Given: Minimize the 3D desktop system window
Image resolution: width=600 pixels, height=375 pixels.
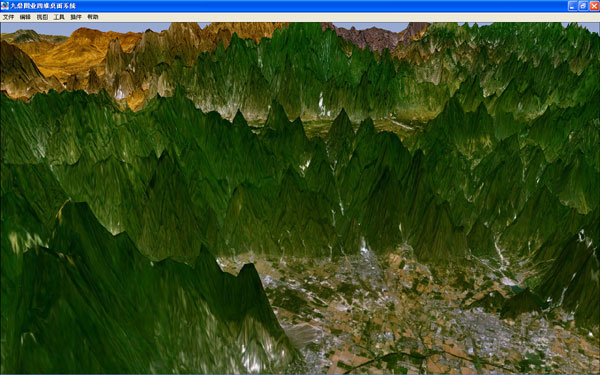Looking at the screenshot, I should [x=572, y=6].
